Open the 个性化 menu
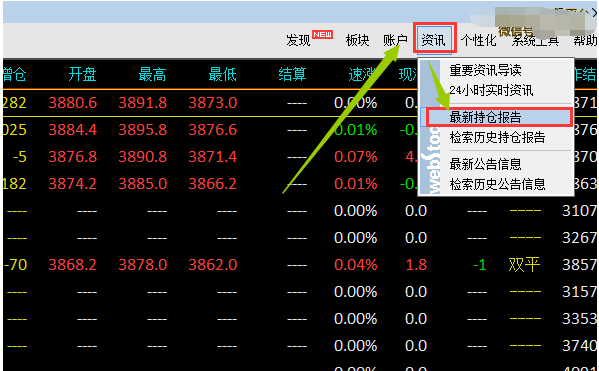Screen dimensions: 599x371 [x=479, y=40]
